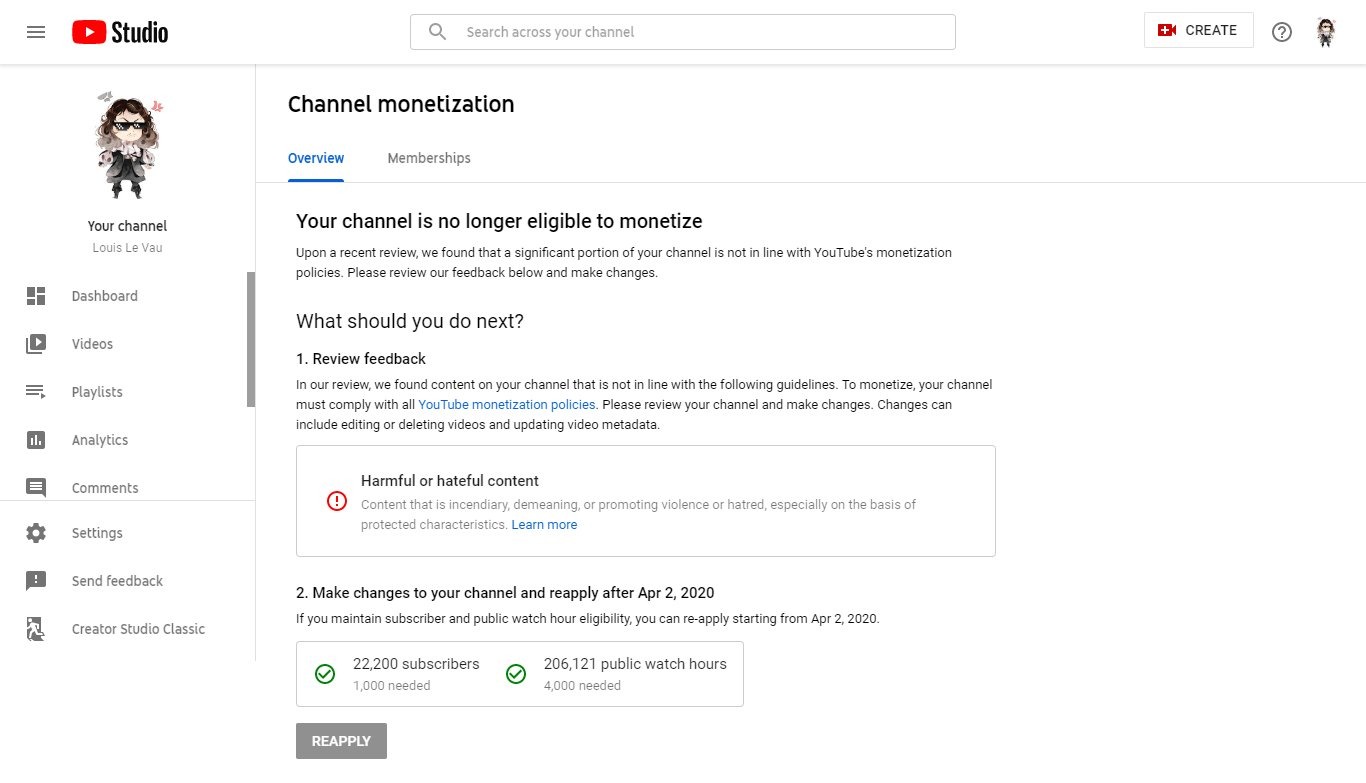The height and width of the screenshot is (783, 1366).
Task: Click the REAPPLY button
Action: coord(341,741)
